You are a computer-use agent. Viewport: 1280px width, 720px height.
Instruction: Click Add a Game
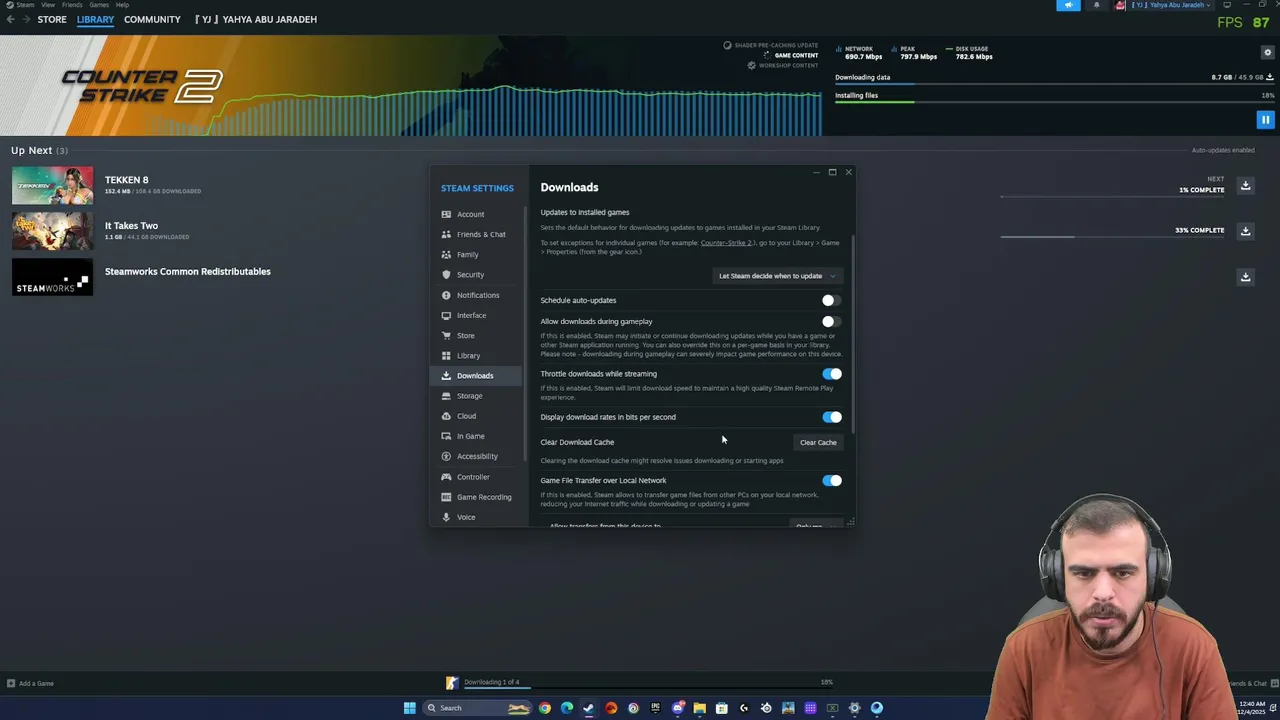click(30, 684)
